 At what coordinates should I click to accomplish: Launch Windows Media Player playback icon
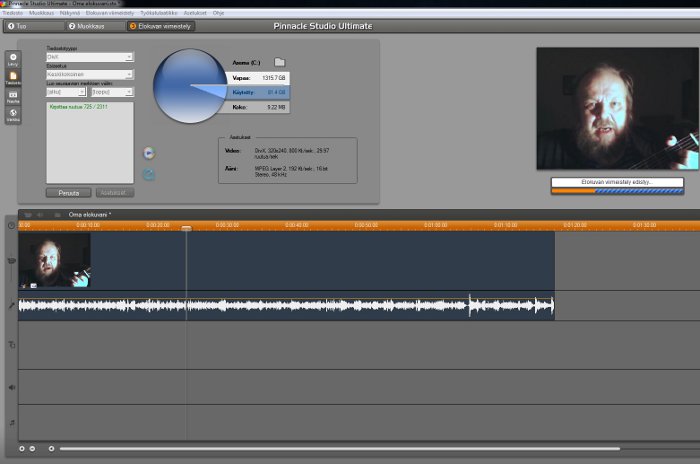(x=149, y=153)
